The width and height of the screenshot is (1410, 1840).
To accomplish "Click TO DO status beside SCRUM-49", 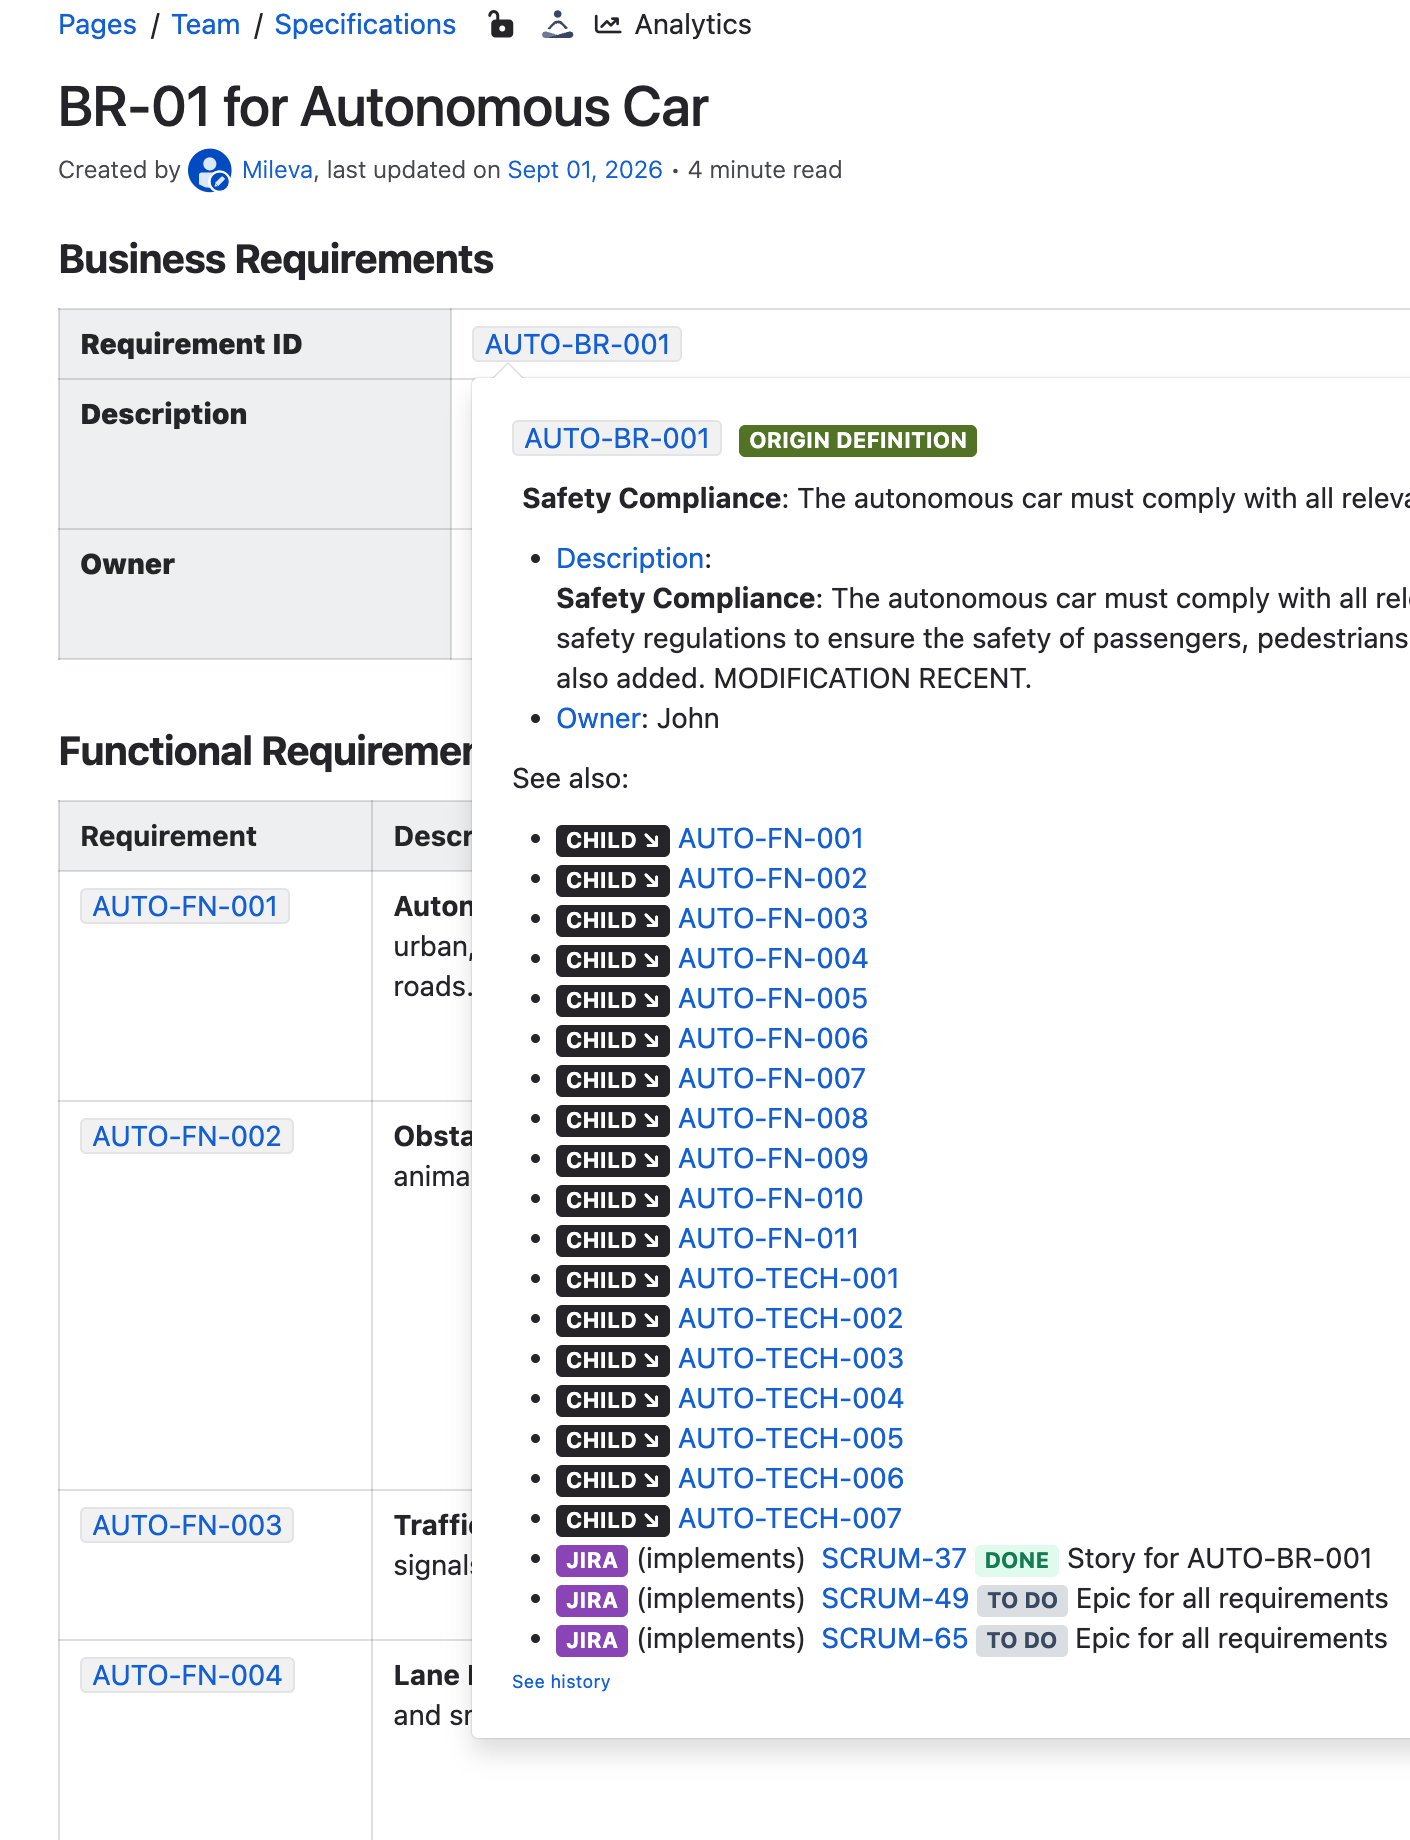I will [x=1022, y=1600].
